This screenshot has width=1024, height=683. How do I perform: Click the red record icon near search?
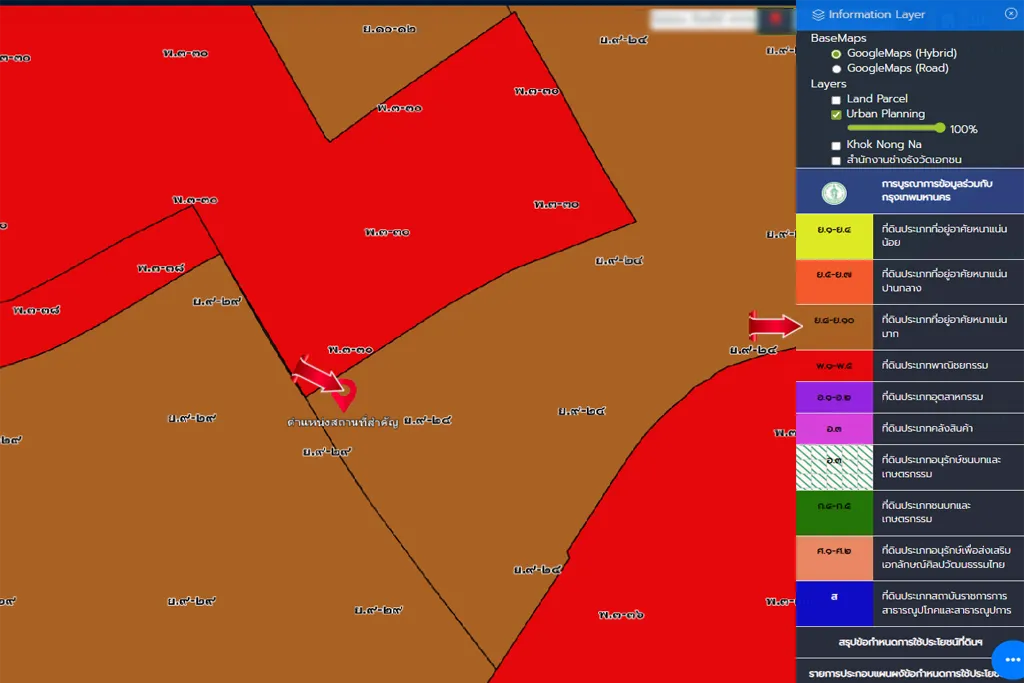[x=775, y=19]
